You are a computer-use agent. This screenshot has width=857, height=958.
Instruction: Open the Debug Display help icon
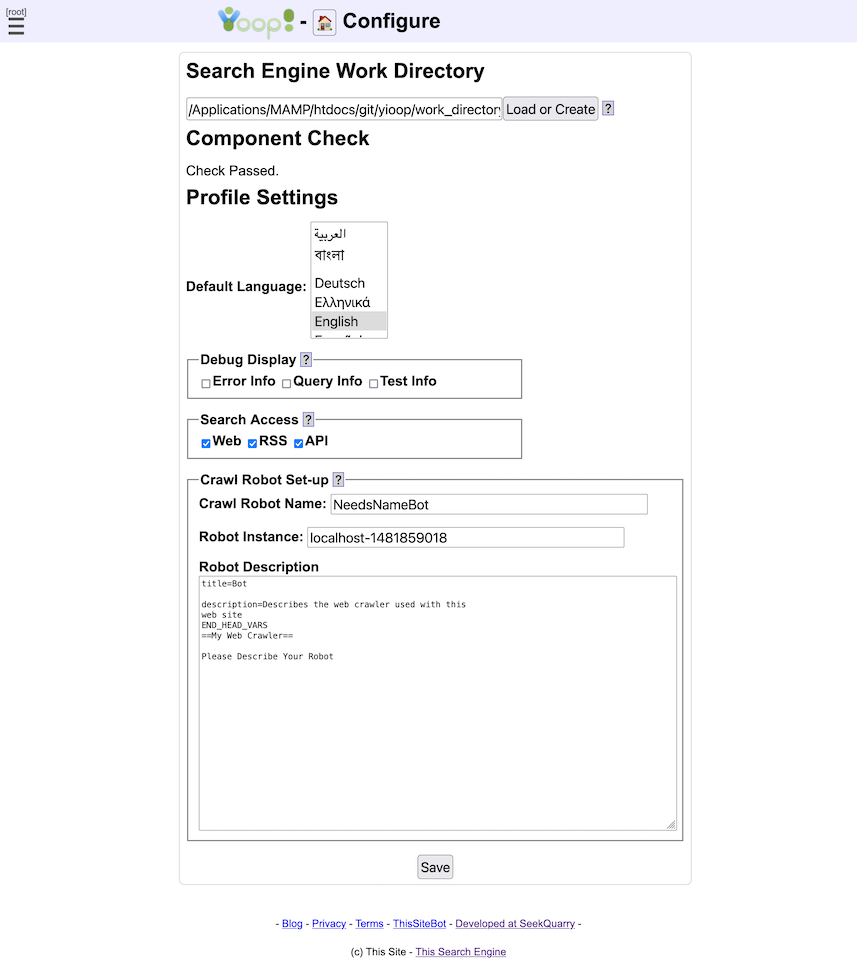coord(306,360)
